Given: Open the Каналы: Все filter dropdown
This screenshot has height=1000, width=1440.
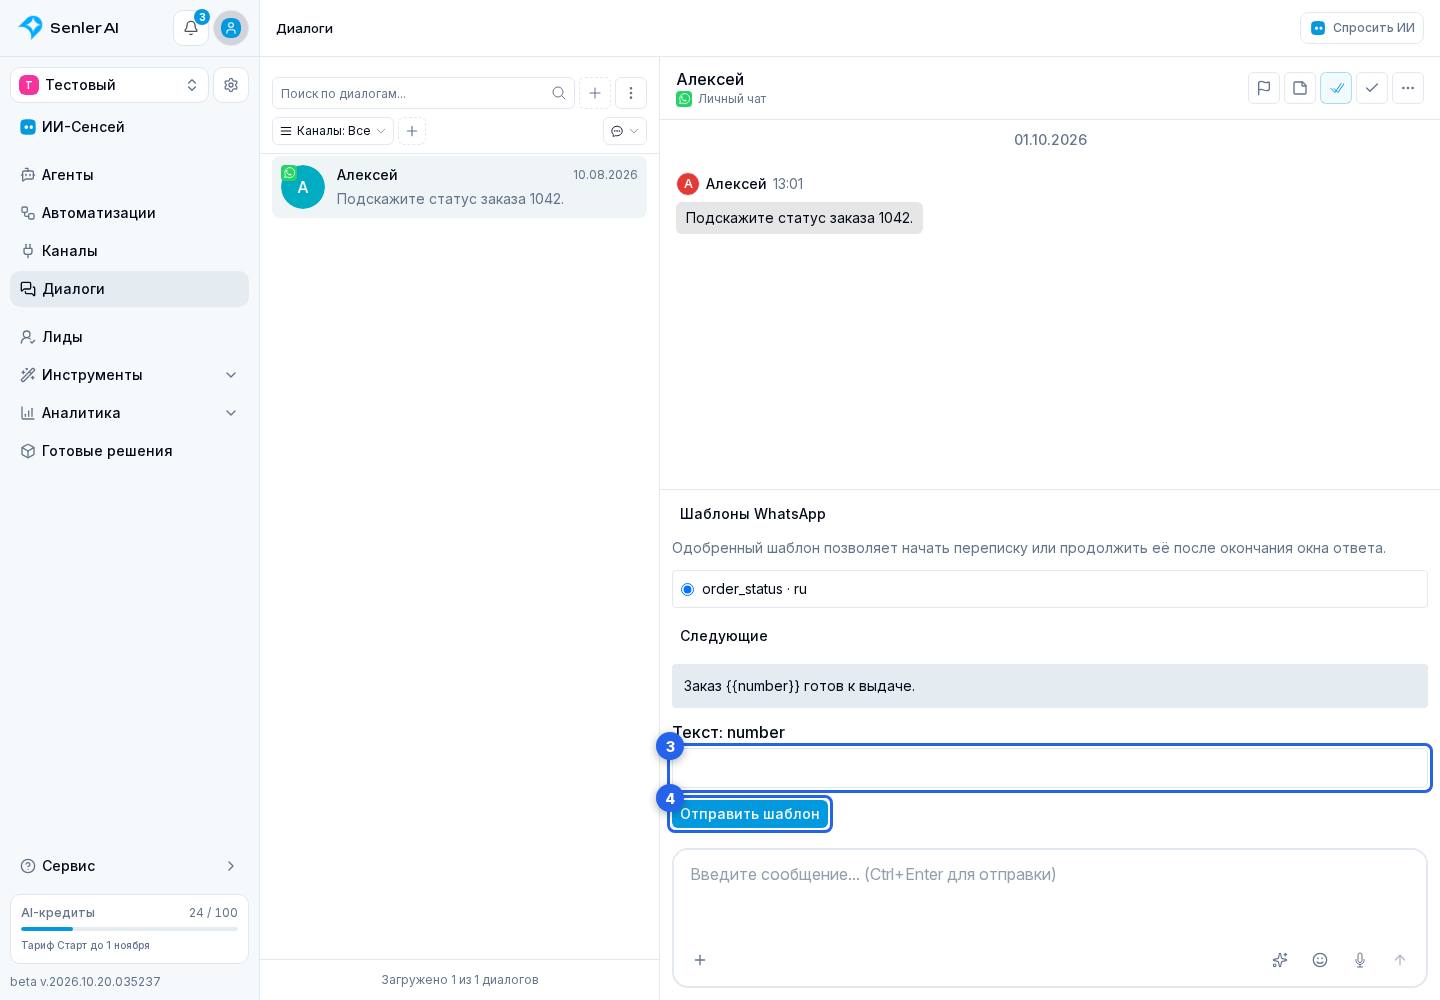Looking at the screenshot, I should click(x=333, y=131).
